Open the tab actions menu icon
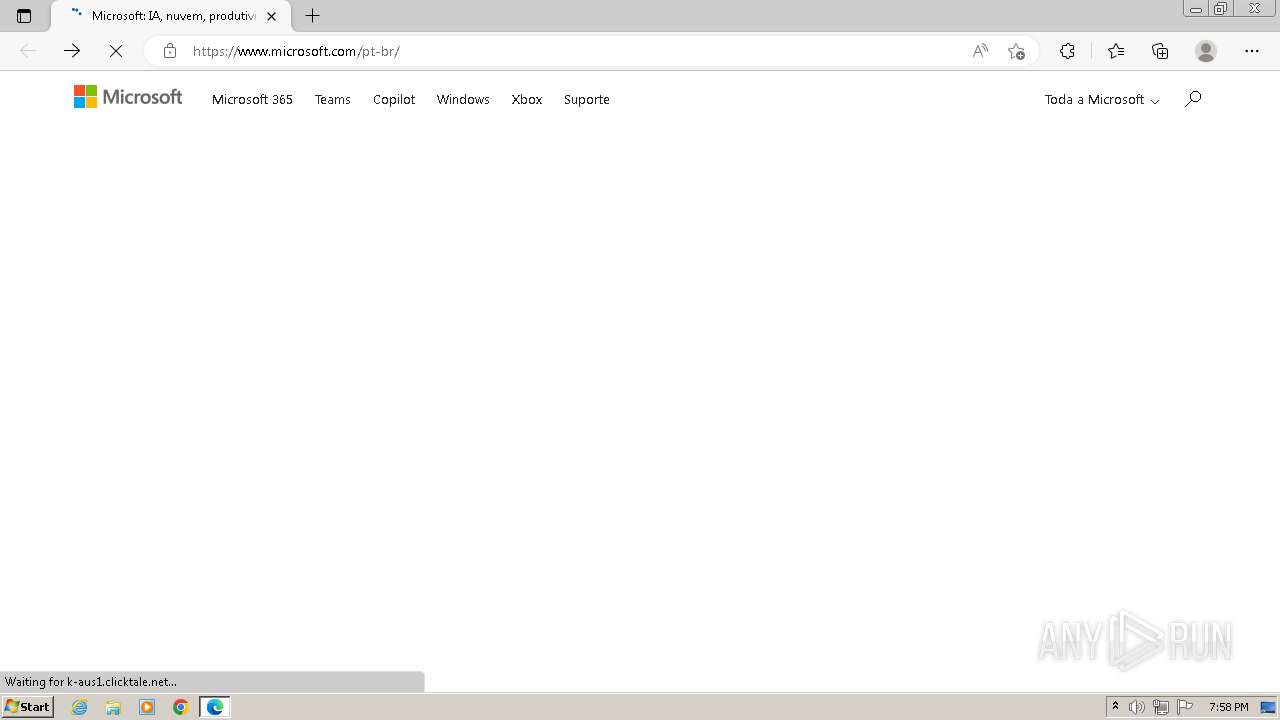The height and width of the screenshot is (720, 1280). (24, 16)
